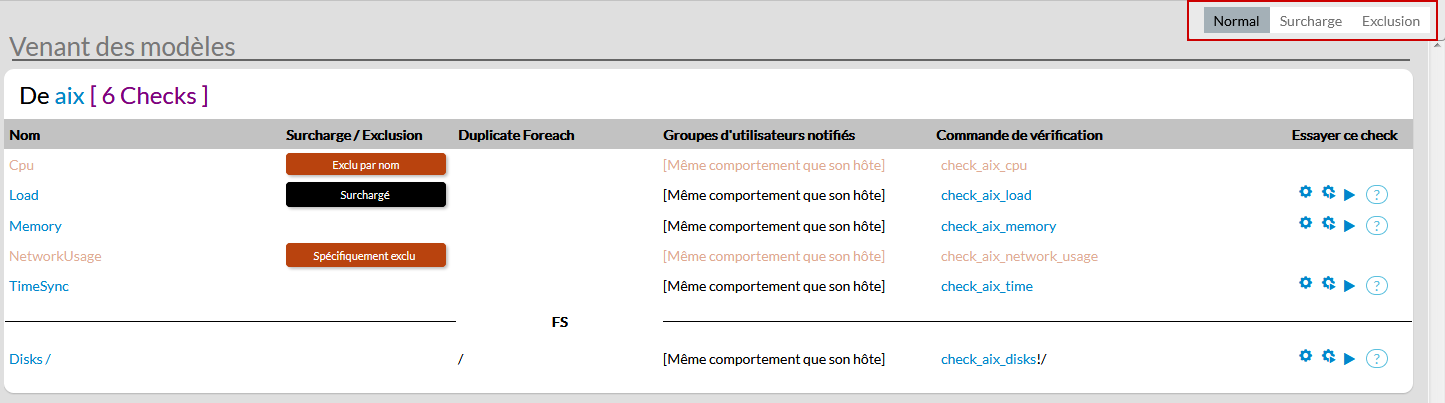Click the first gear icon on the TimeSync row

1305,284
